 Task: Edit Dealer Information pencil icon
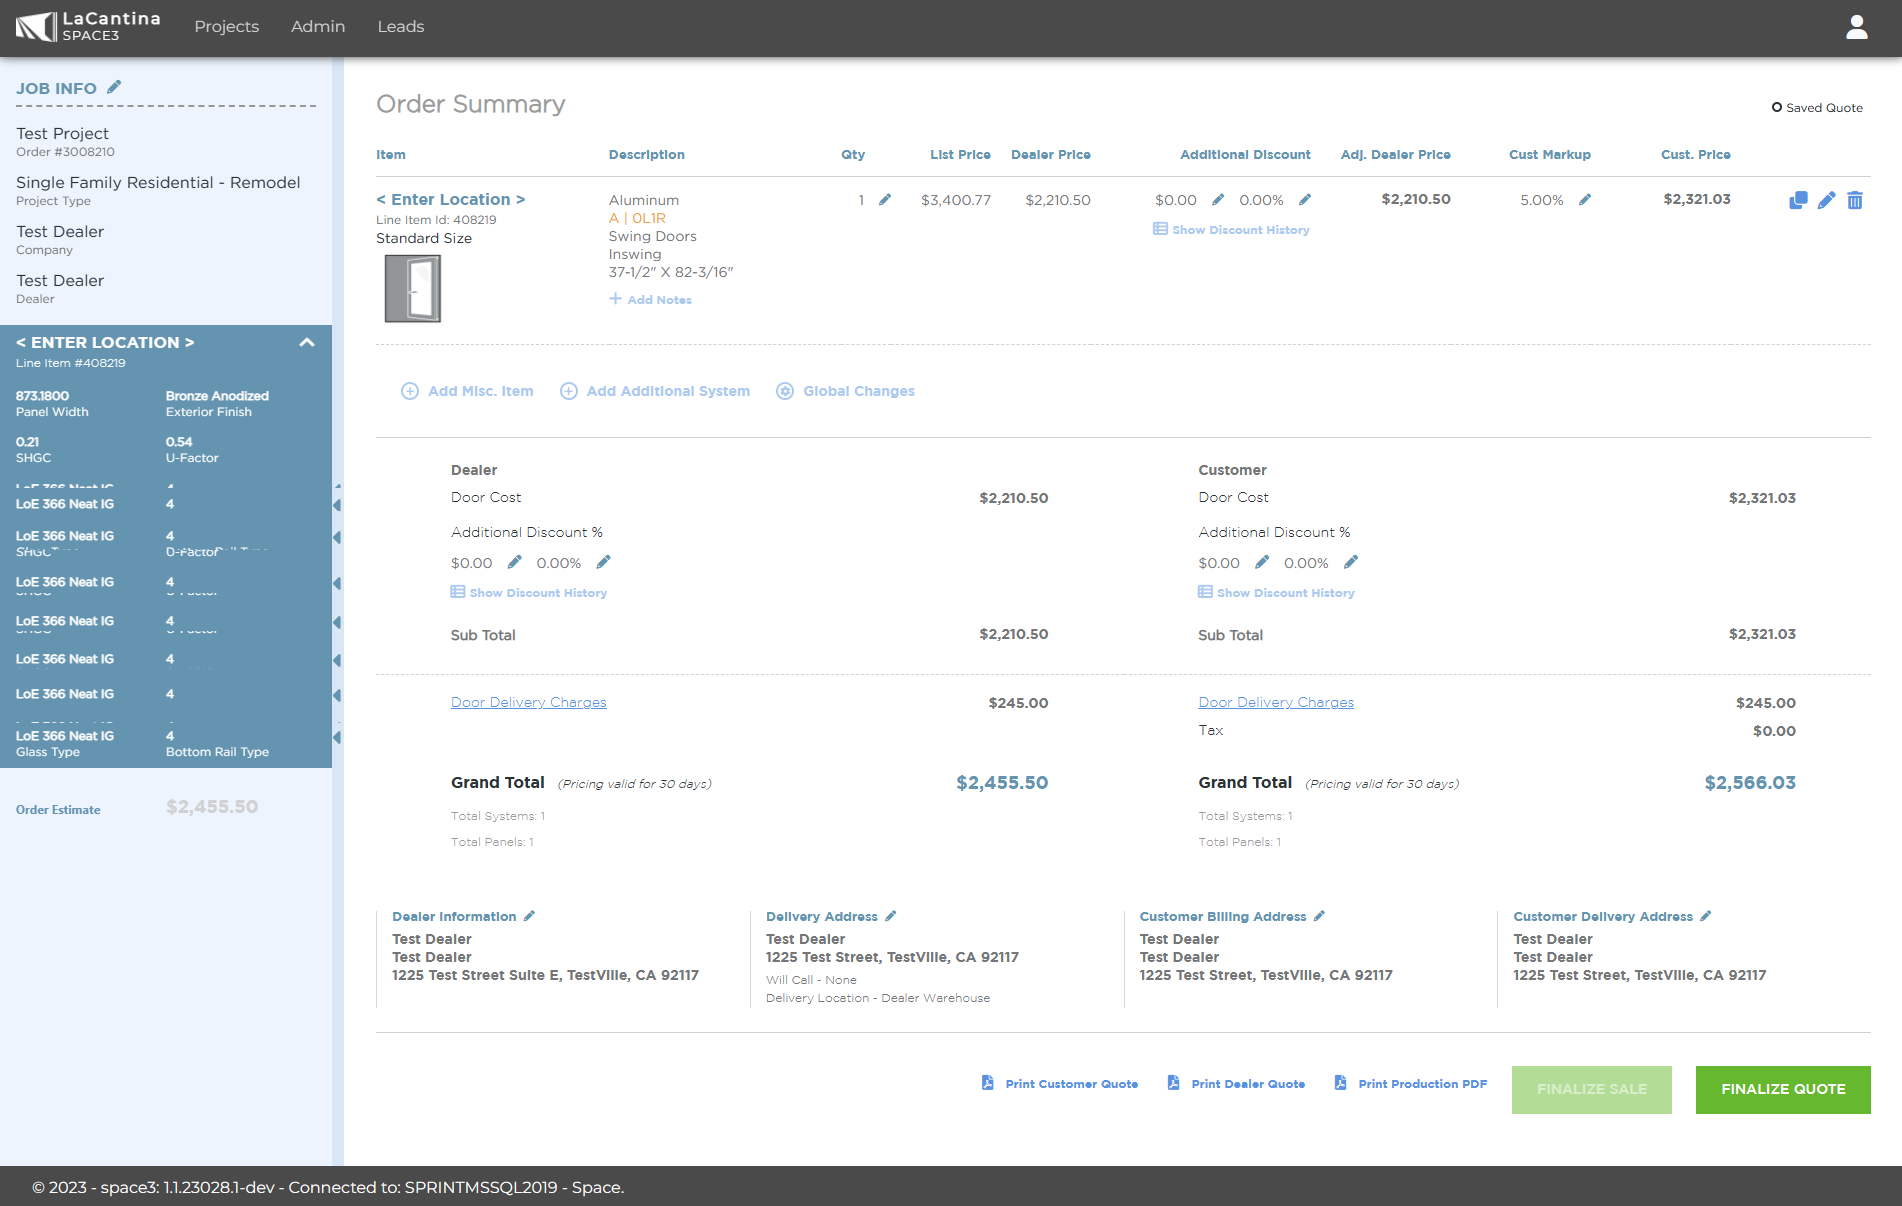[x=529, y=915]
